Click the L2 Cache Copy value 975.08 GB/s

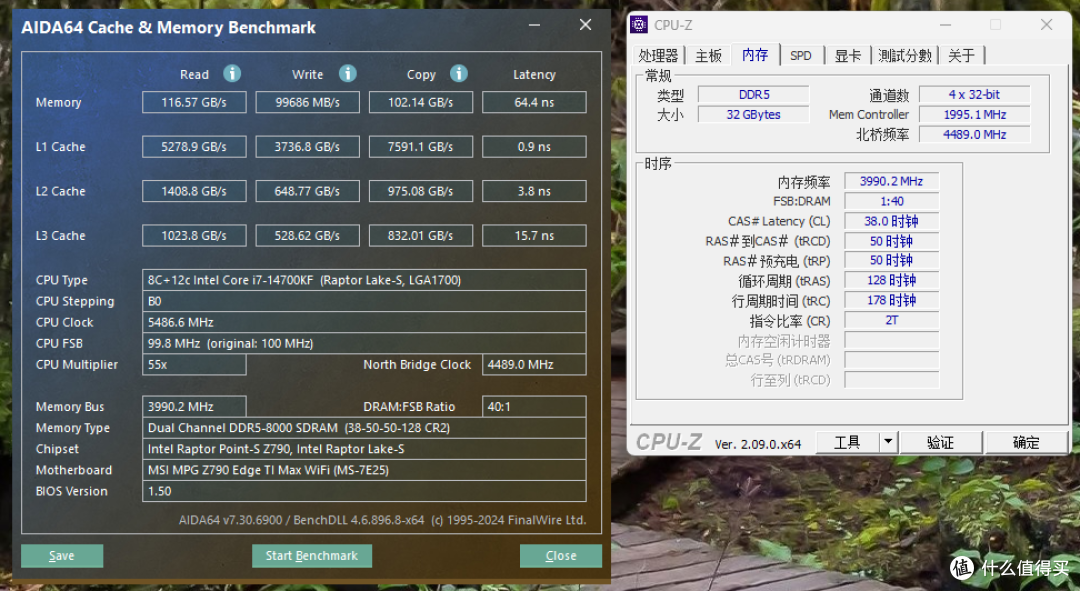pos(421,191)
